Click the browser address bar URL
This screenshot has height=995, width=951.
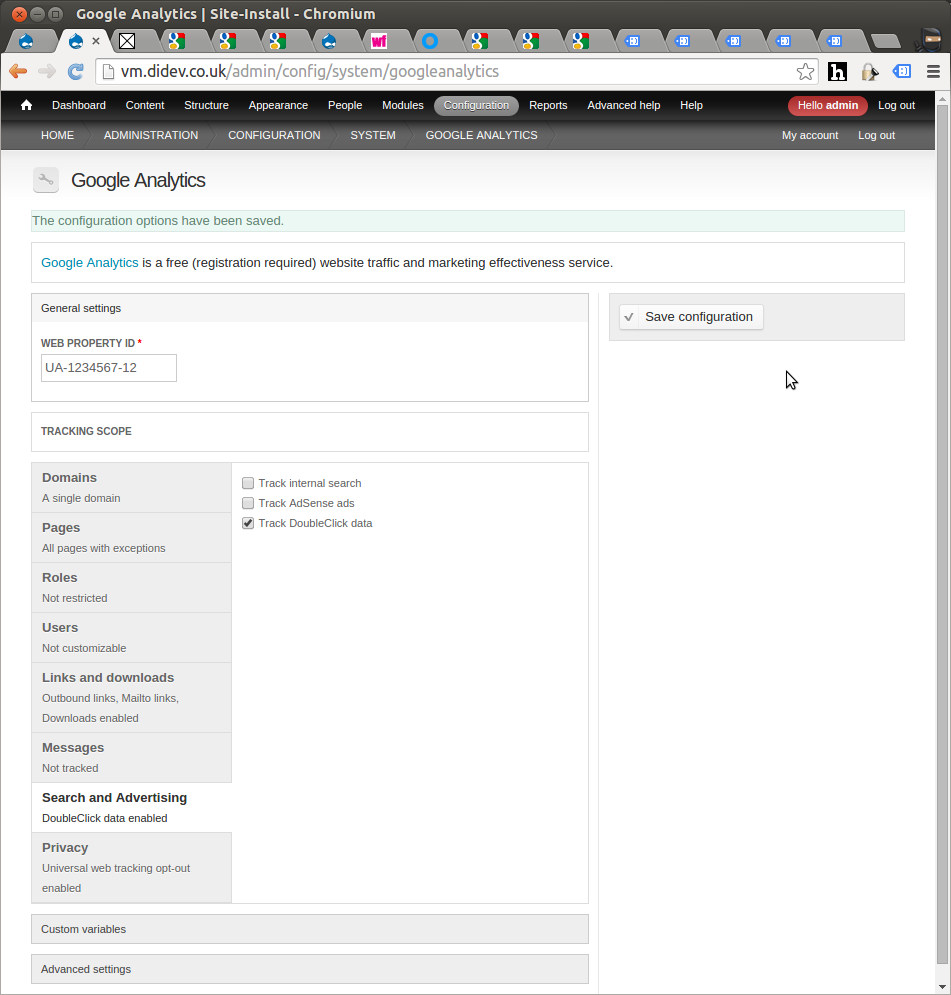click(310, 72)
